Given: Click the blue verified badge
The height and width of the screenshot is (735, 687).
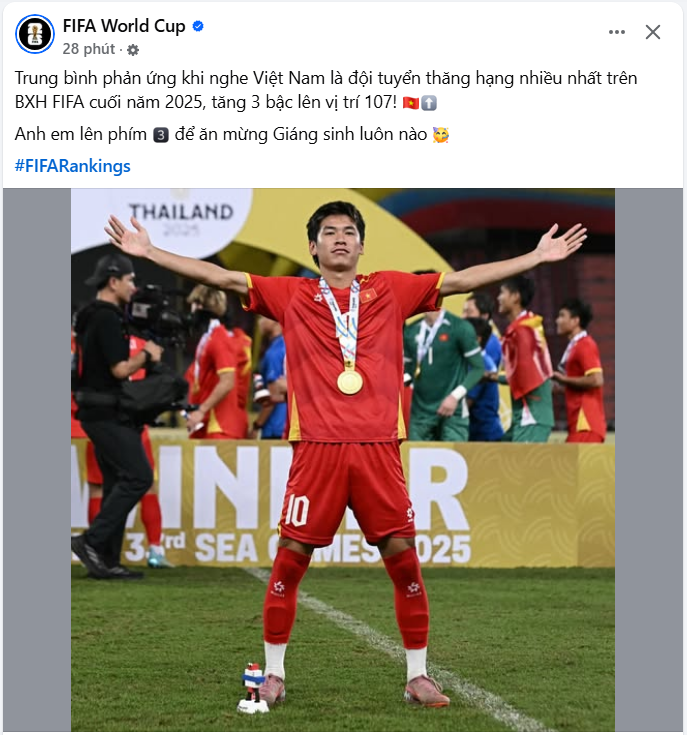Looking at the screenshot, I should click(x=198, y=26).
